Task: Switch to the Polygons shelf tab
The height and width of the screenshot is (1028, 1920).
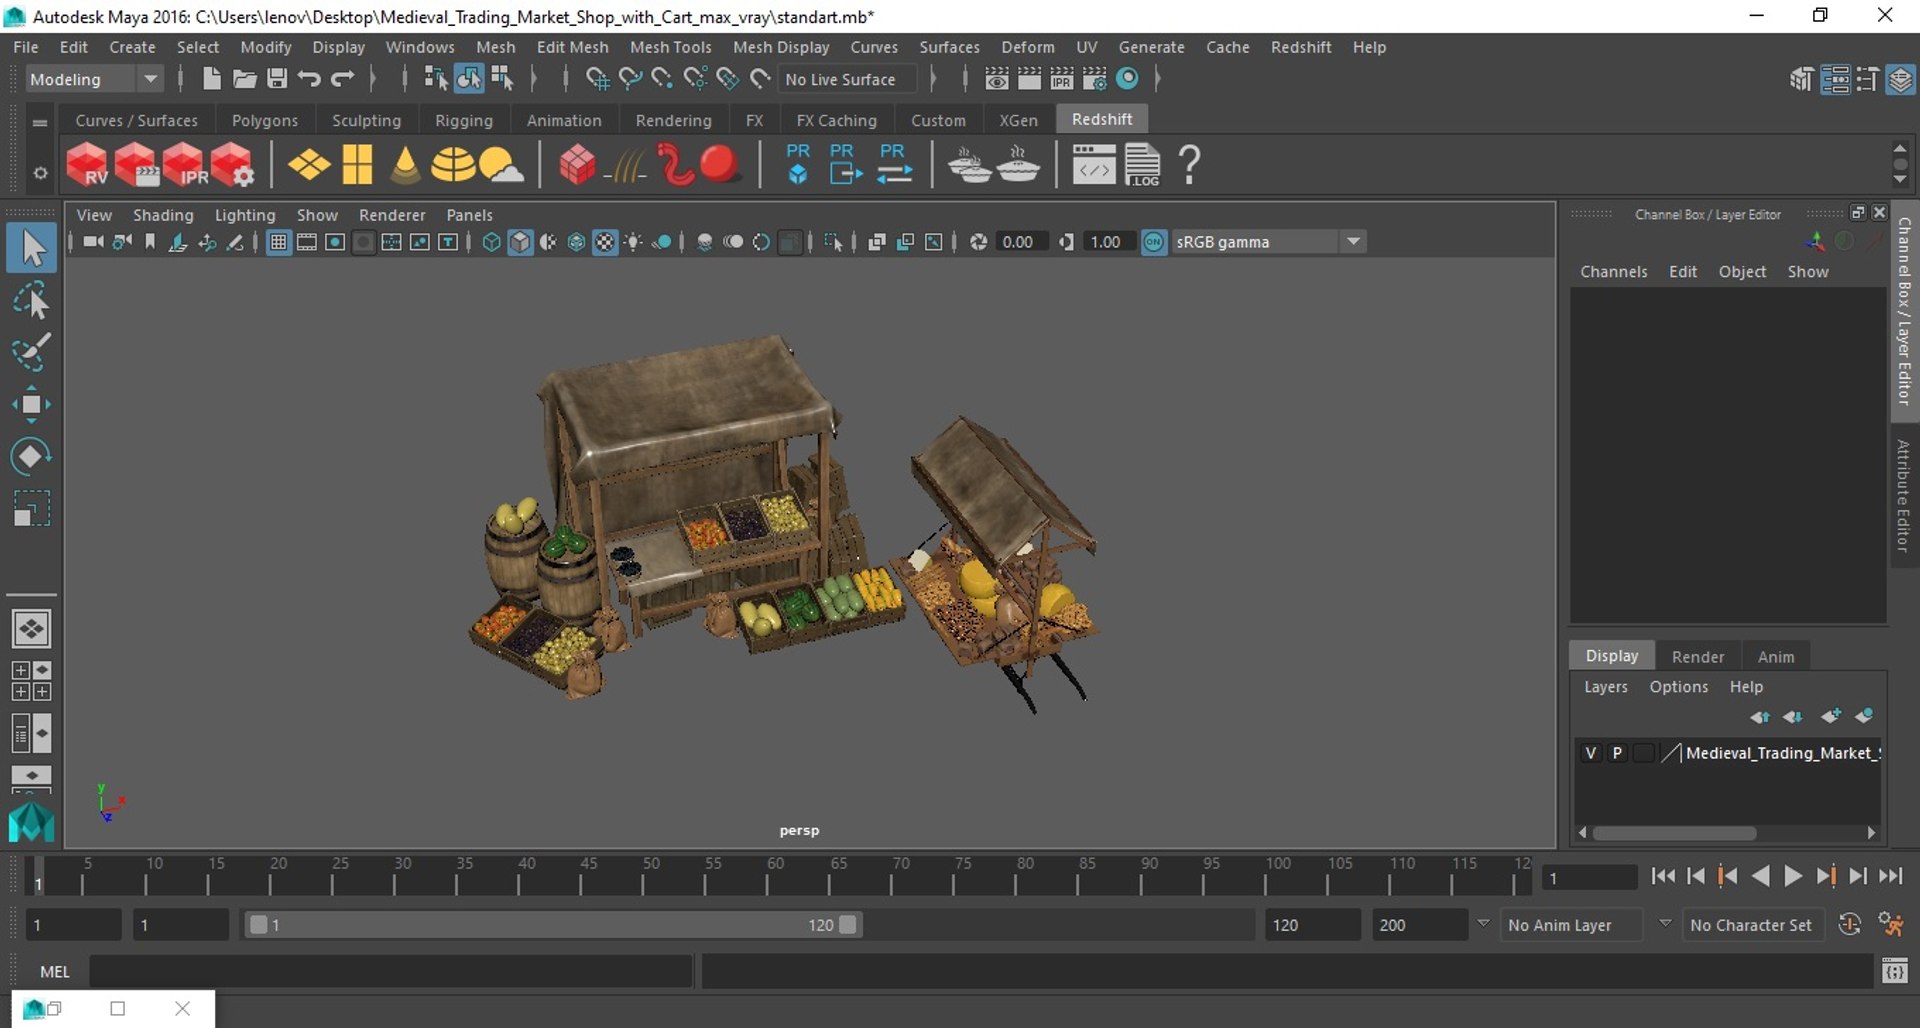Action: tap(265, 120)
